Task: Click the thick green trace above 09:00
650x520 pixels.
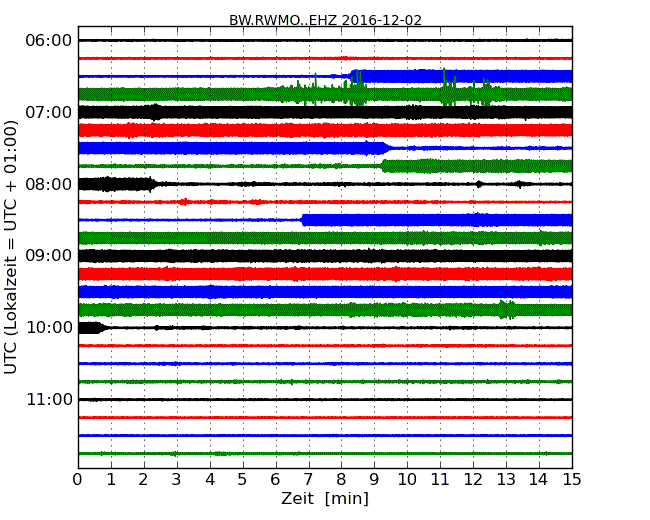Action: click(325, 238)
